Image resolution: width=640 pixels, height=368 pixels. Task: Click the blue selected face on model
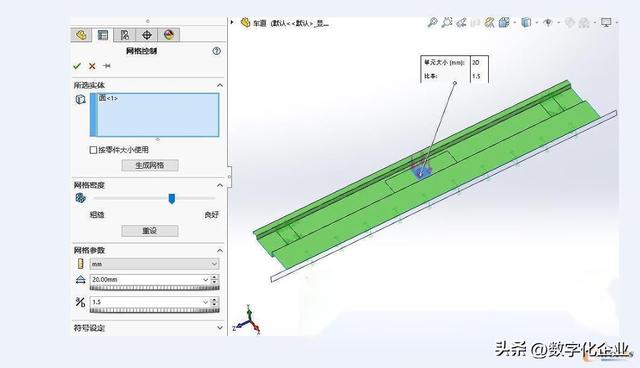coord(421,173)
